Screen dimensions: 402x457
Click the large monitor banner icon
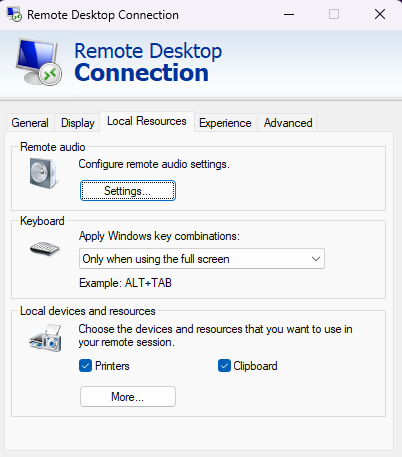coord(39,62)
